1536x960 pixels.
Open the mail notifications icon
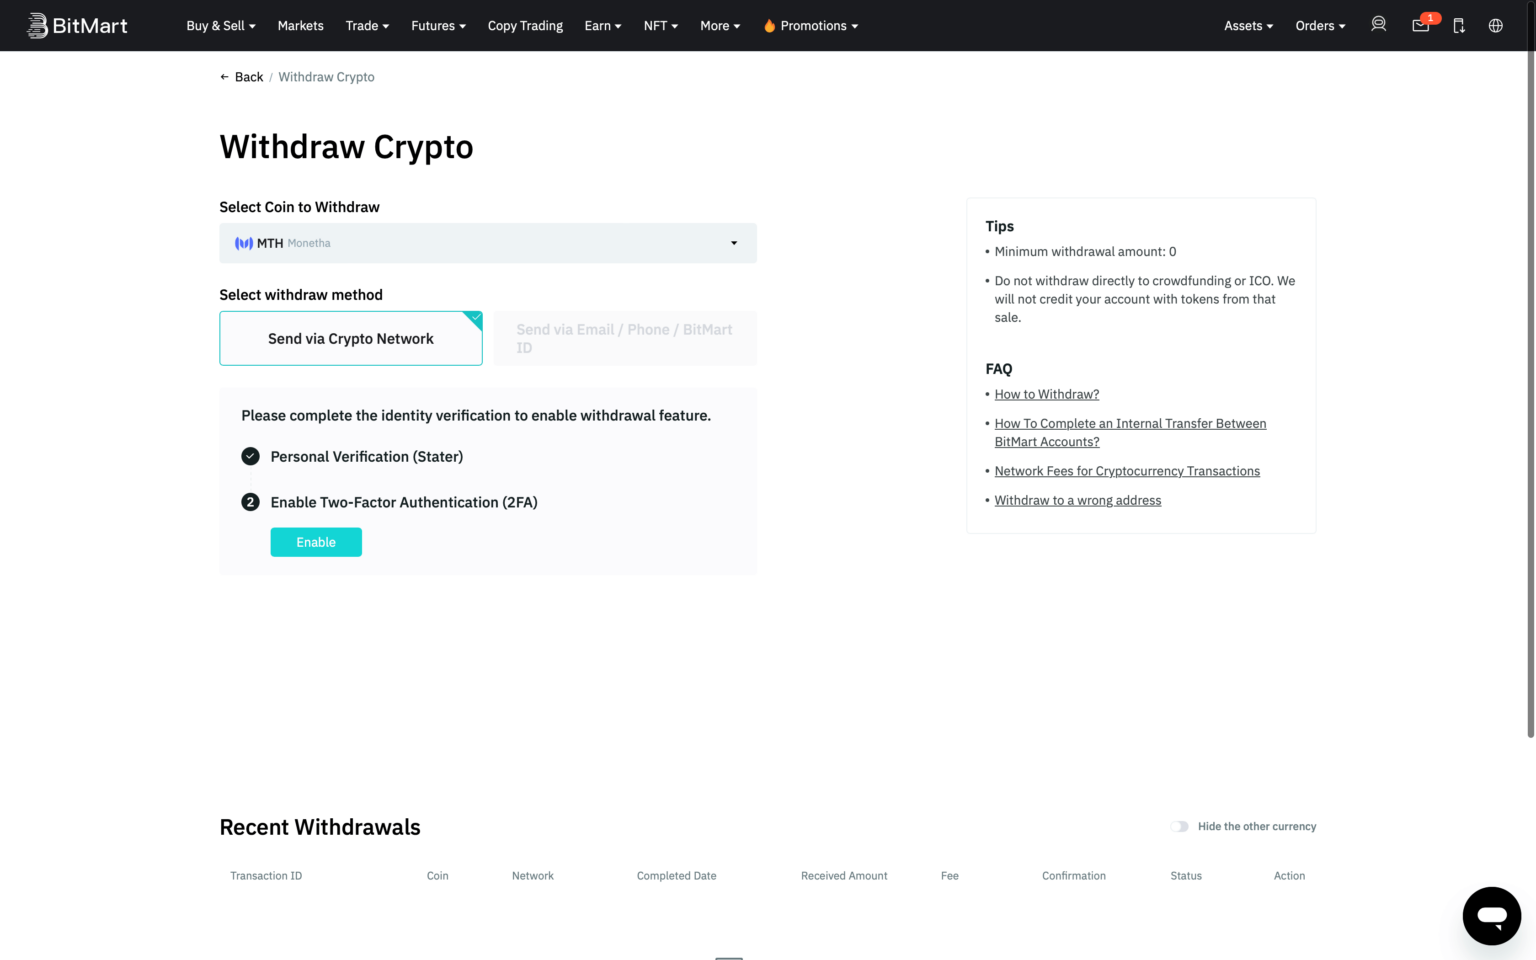(x=1421, y=25)
